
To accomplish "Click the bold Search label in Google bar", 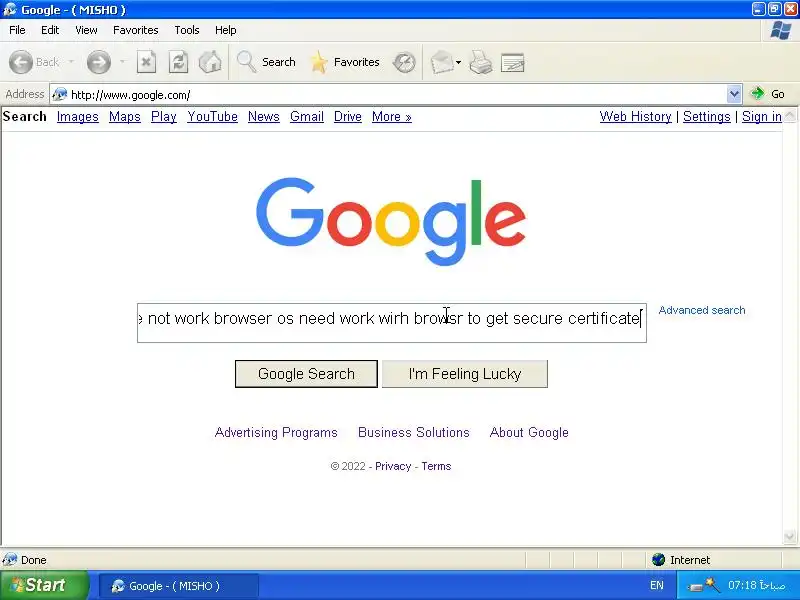I will point(24,117).
